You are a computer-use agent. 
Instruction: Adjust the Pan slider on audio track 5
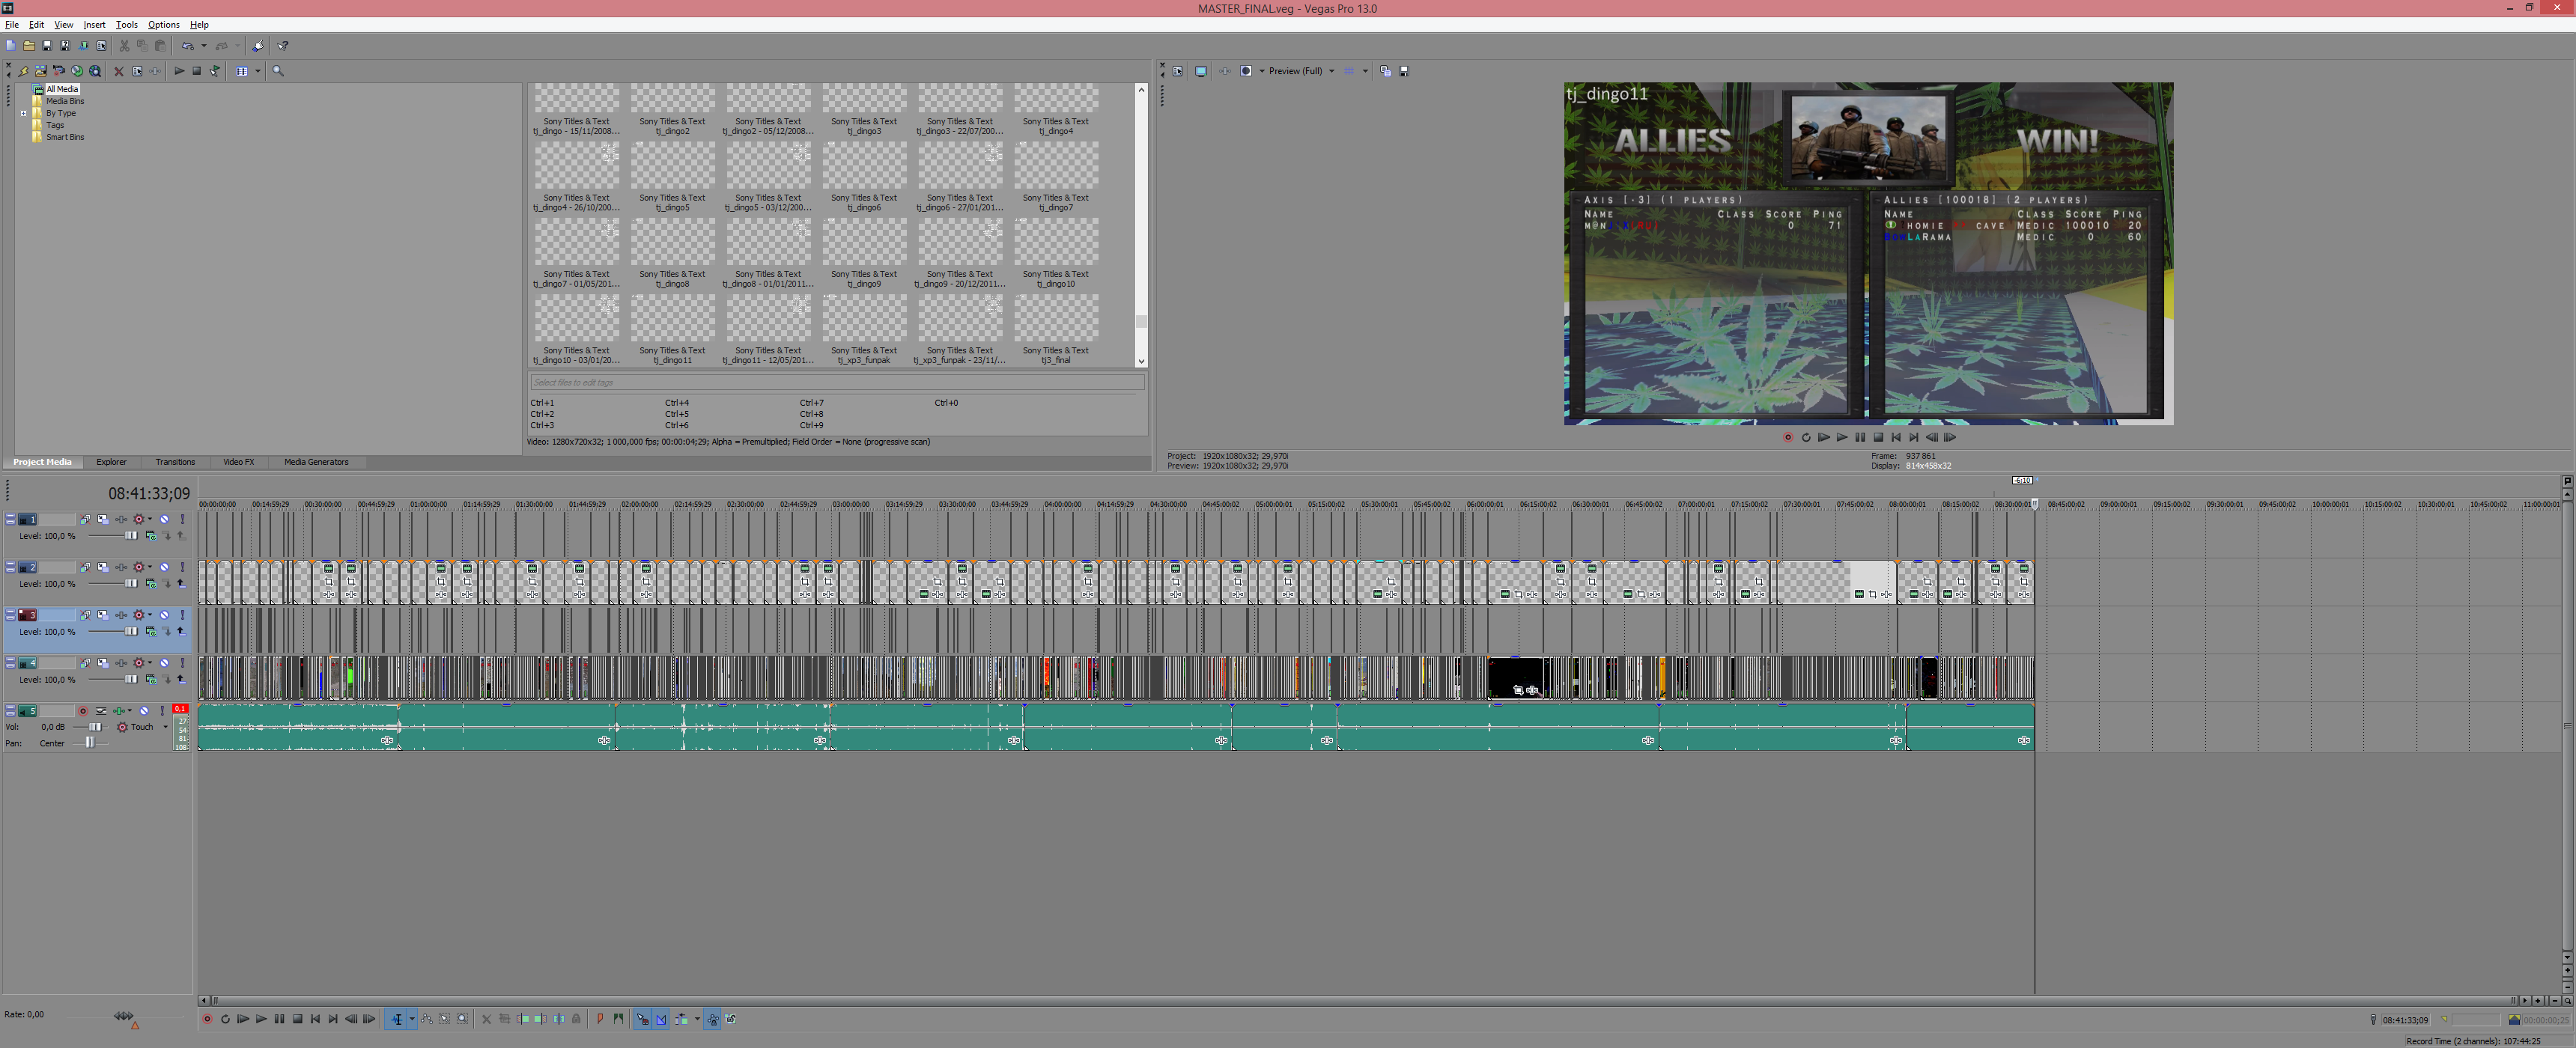click(89, 743)
